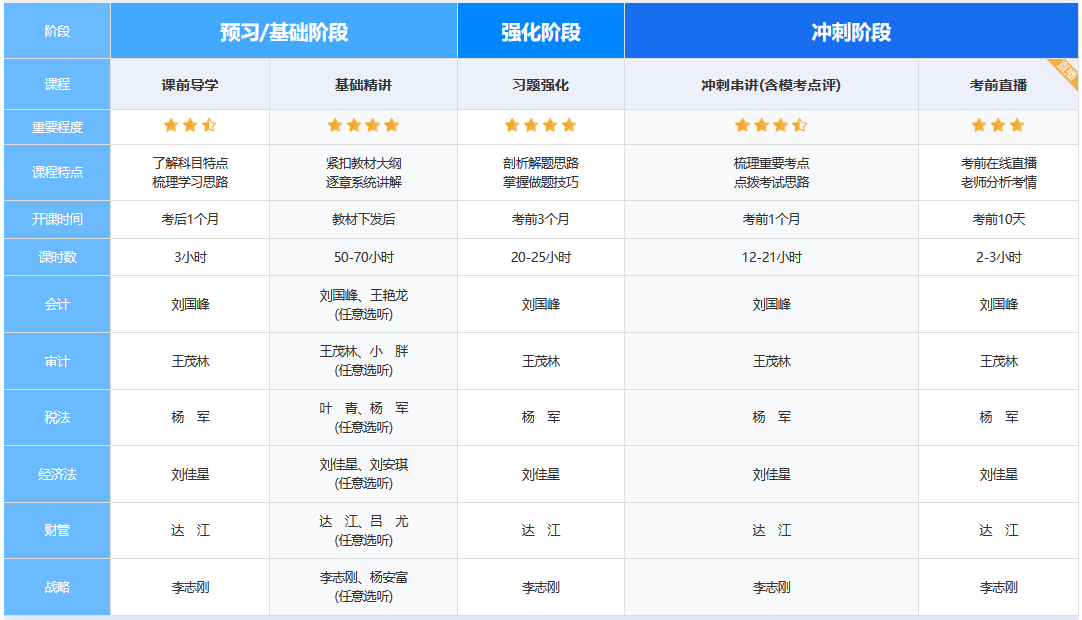Screen dimensions: 1082x620
Task: Click the 了解科目特点 梳理学习思路 cell
Action: pos(190,173)
